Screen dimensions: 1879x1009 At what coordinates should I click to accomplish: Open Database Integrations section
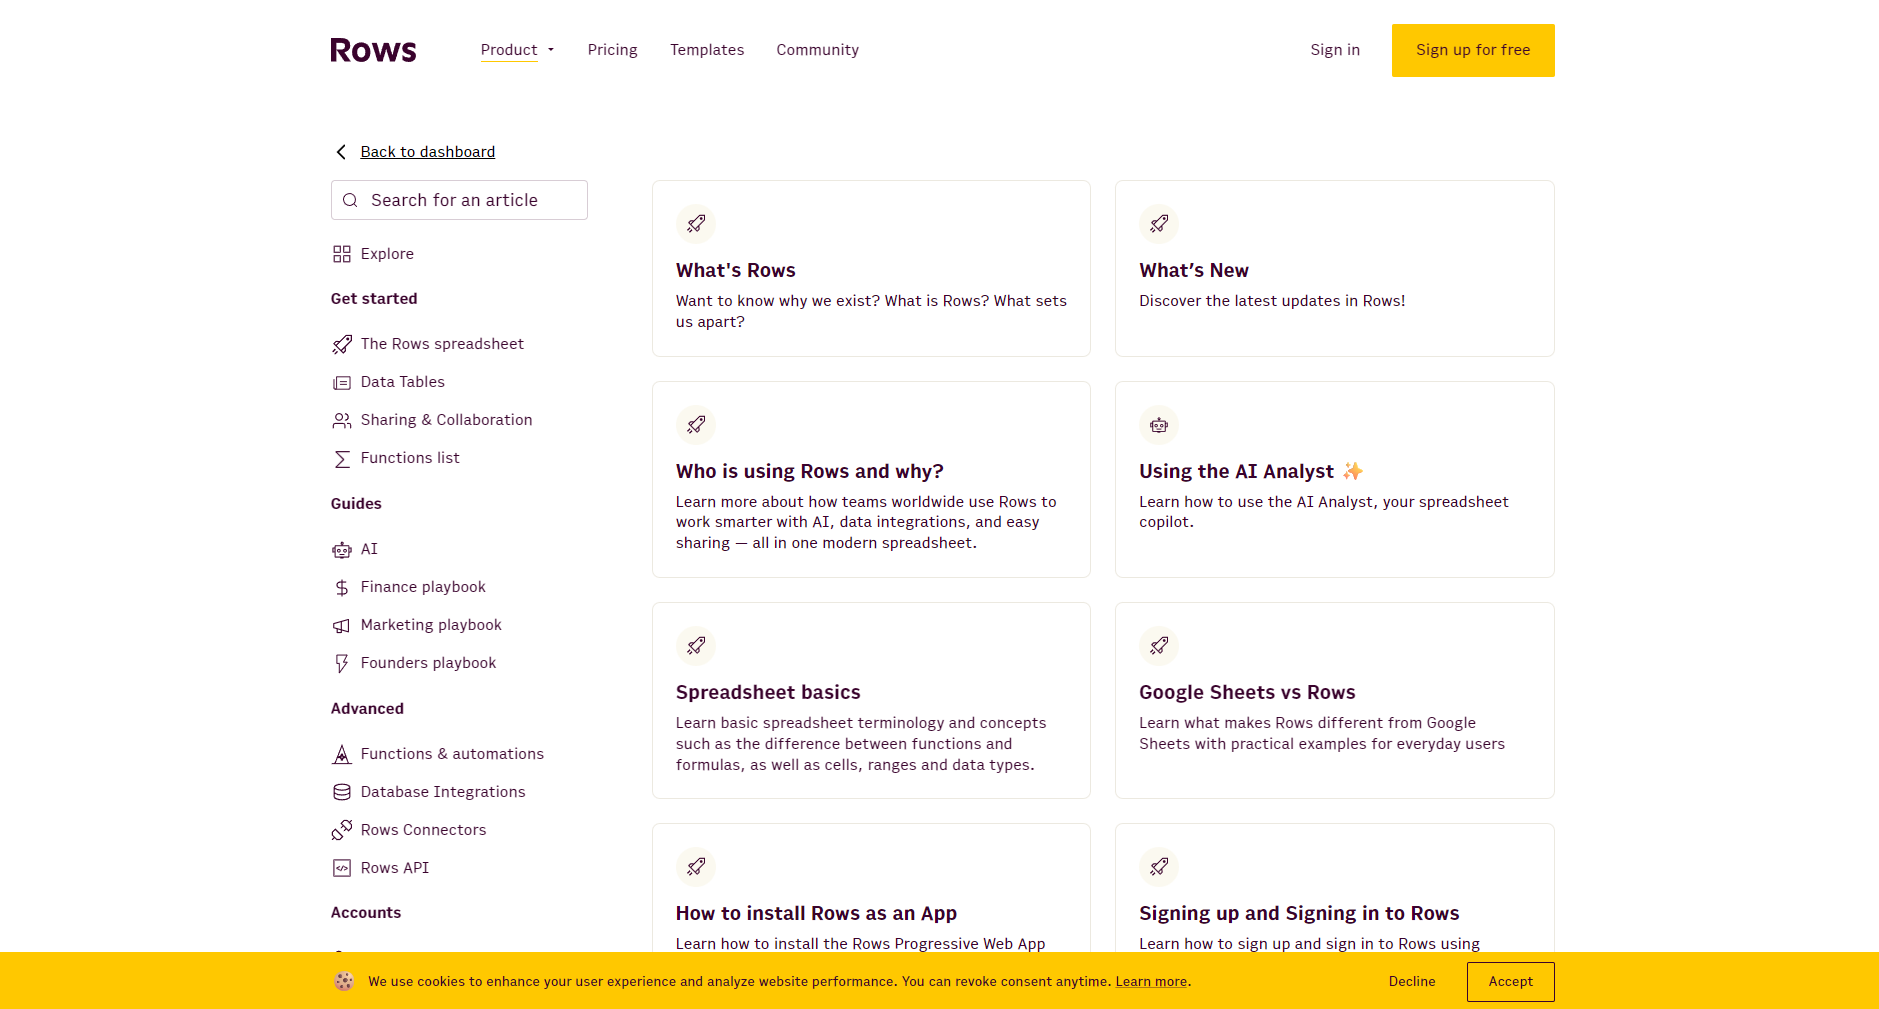[443, 792]
